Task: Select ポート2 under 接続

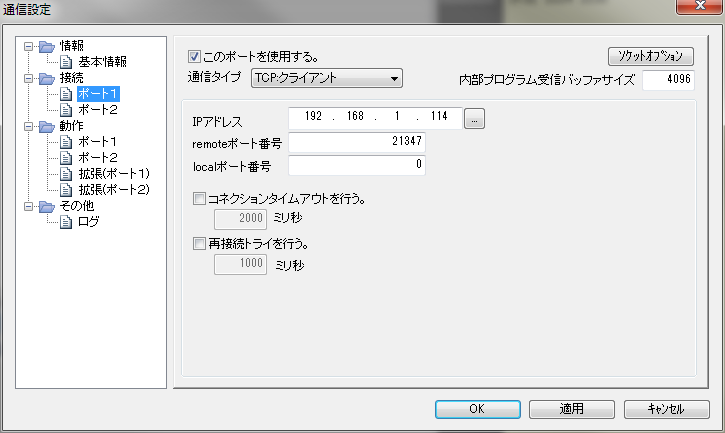Action: (x=98, y=110)
